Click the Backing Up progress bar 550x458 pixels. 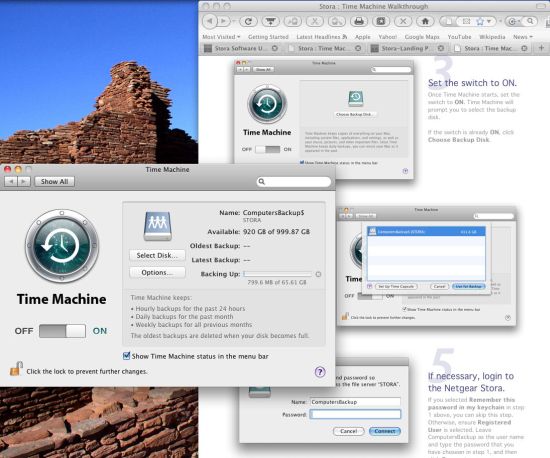pyautogui.click(x=277, y=274)
